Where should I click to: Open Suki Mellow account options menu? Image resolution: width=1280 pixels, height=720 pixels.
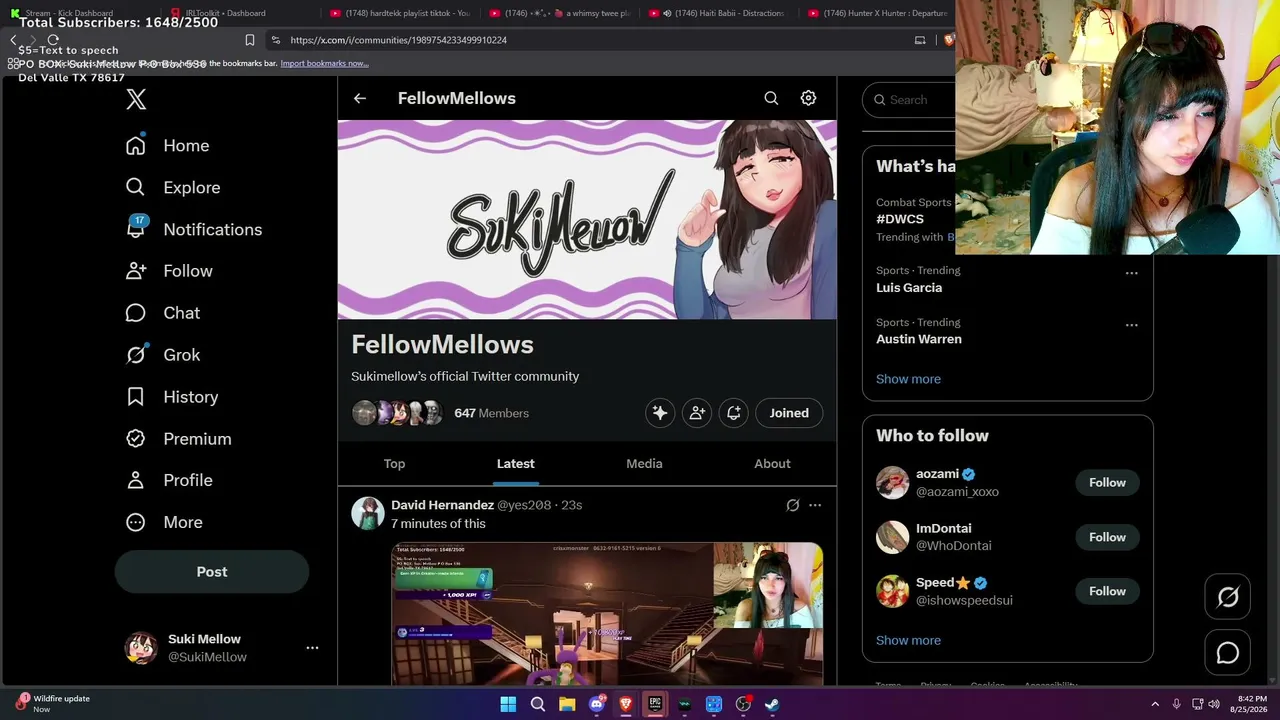click(312, 648)
